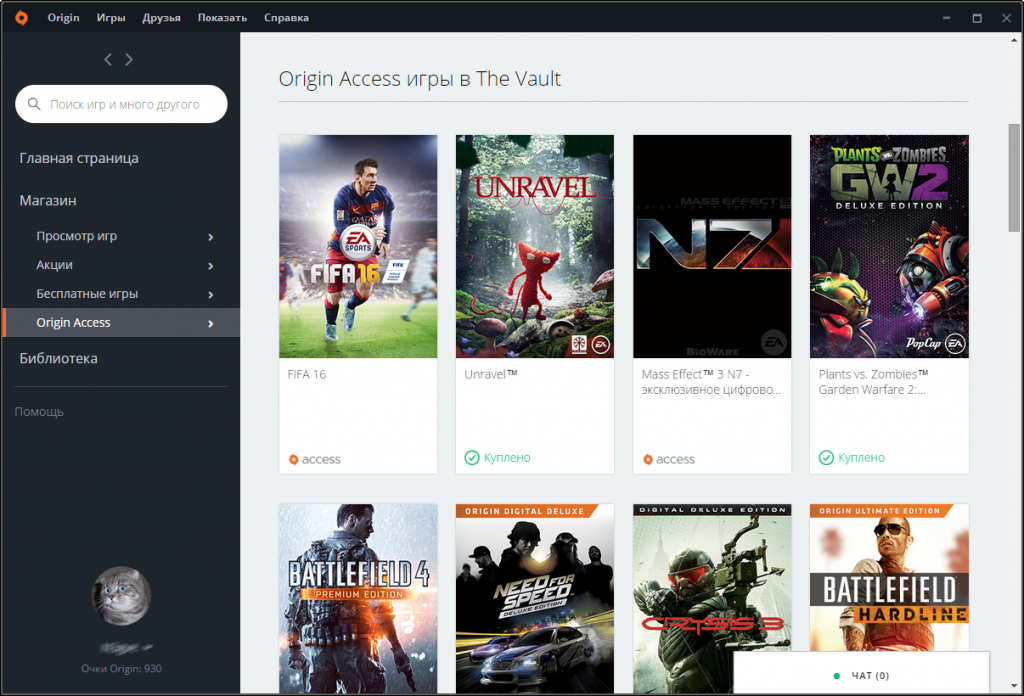Open the ЧАТ (0) chat panel
The width and height of the screenshot is (1024, 696).
coord(861,675)
